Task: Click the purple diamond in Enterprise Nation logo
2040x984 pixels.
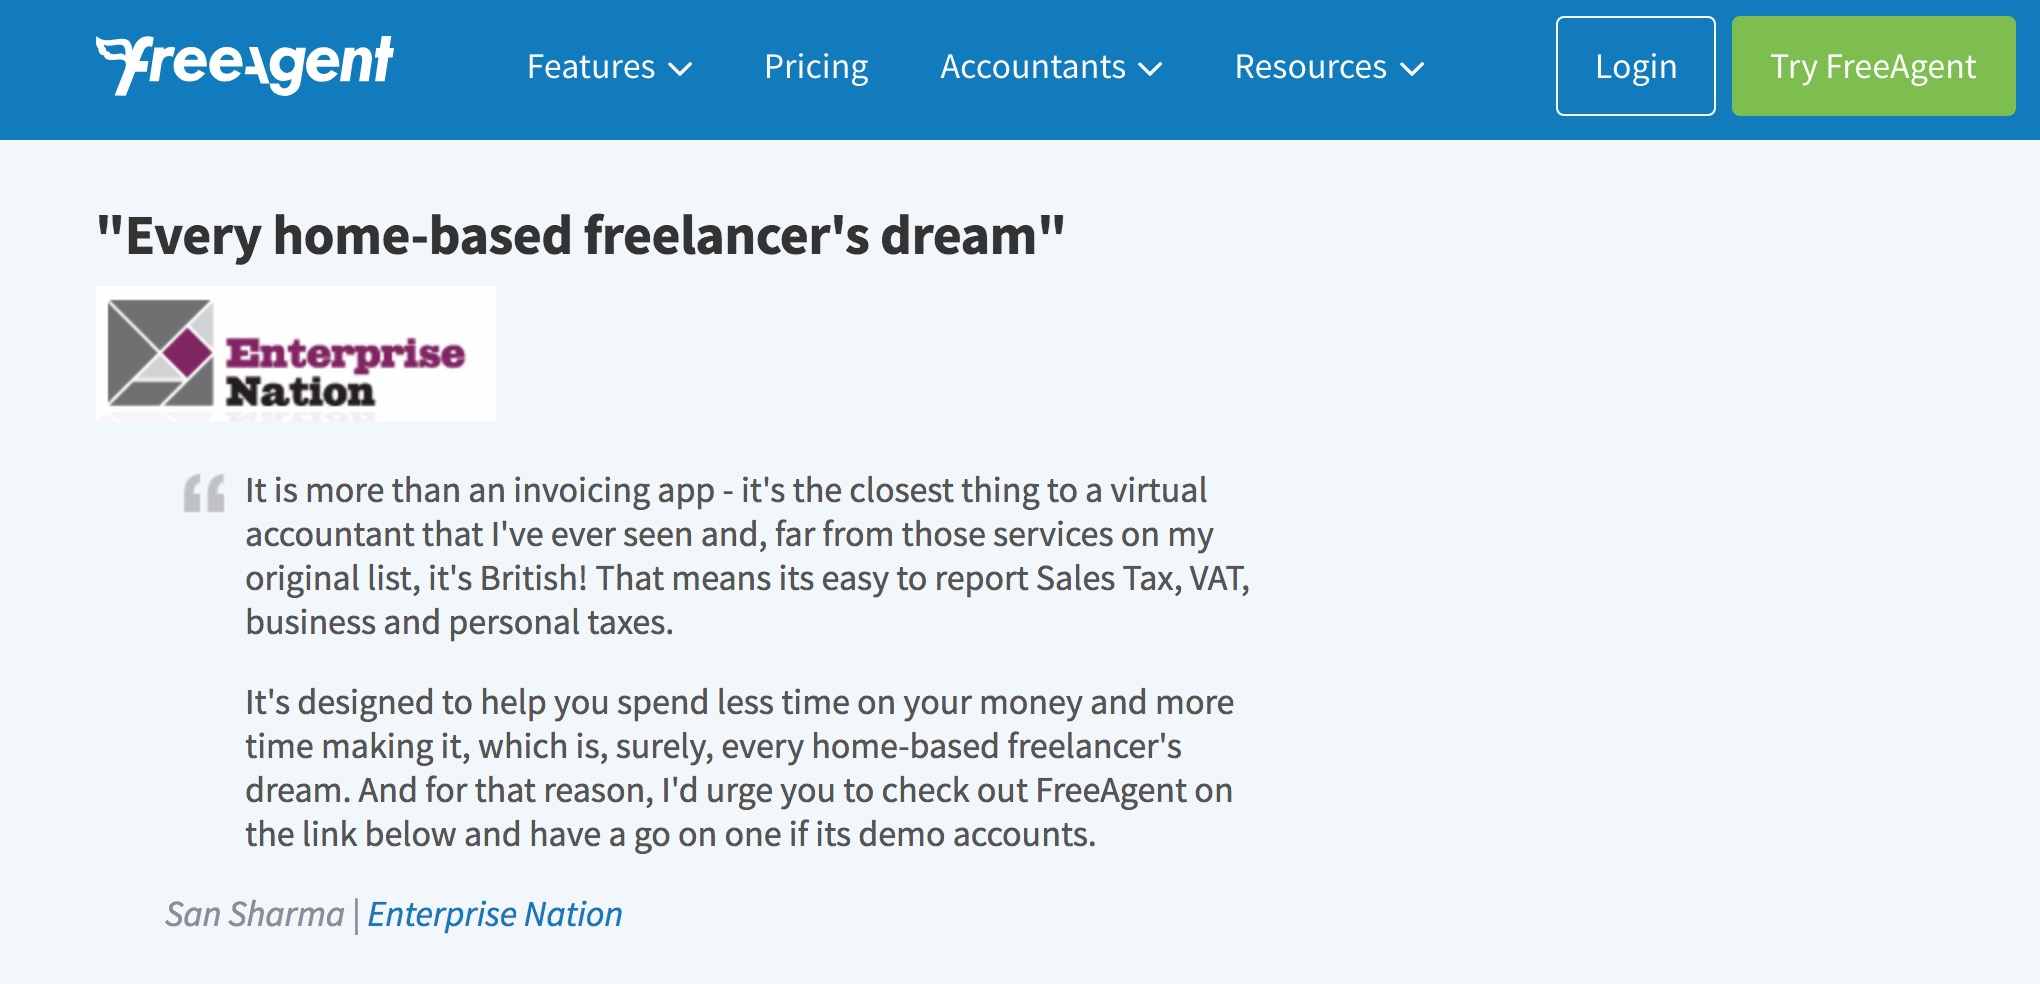Action: coord(189,352)
